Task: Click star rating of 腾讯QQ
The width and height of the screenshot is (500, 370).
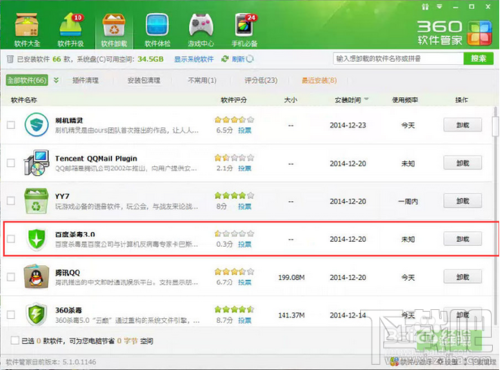Action: click(x=234, y=272)
